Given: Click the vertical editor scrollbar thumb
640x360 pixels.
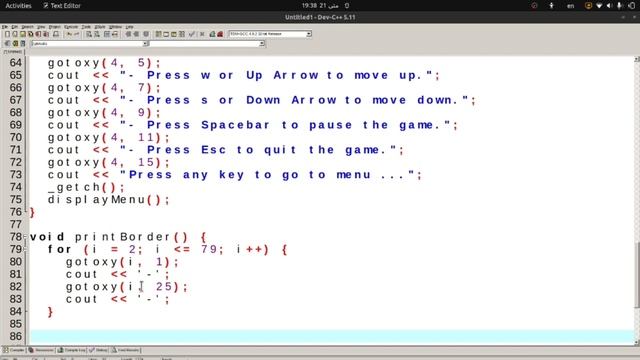Looking at the screenshot, I should click(636, 276).
